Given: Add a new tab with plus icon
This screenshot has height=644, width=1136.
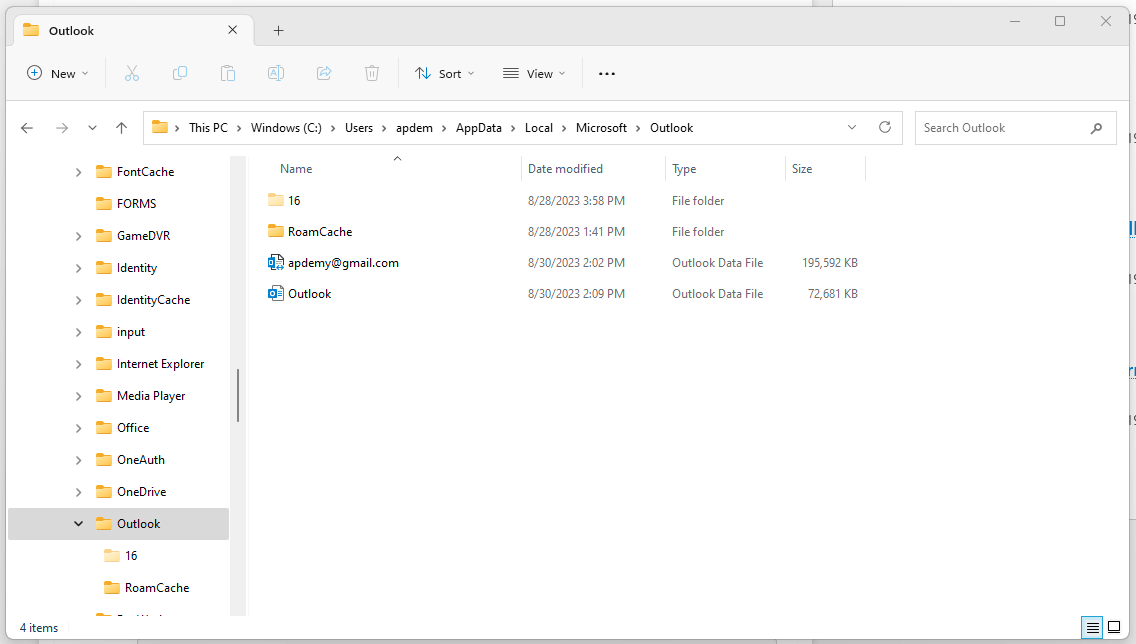Looking at the screenshot, I should point(278,30).
